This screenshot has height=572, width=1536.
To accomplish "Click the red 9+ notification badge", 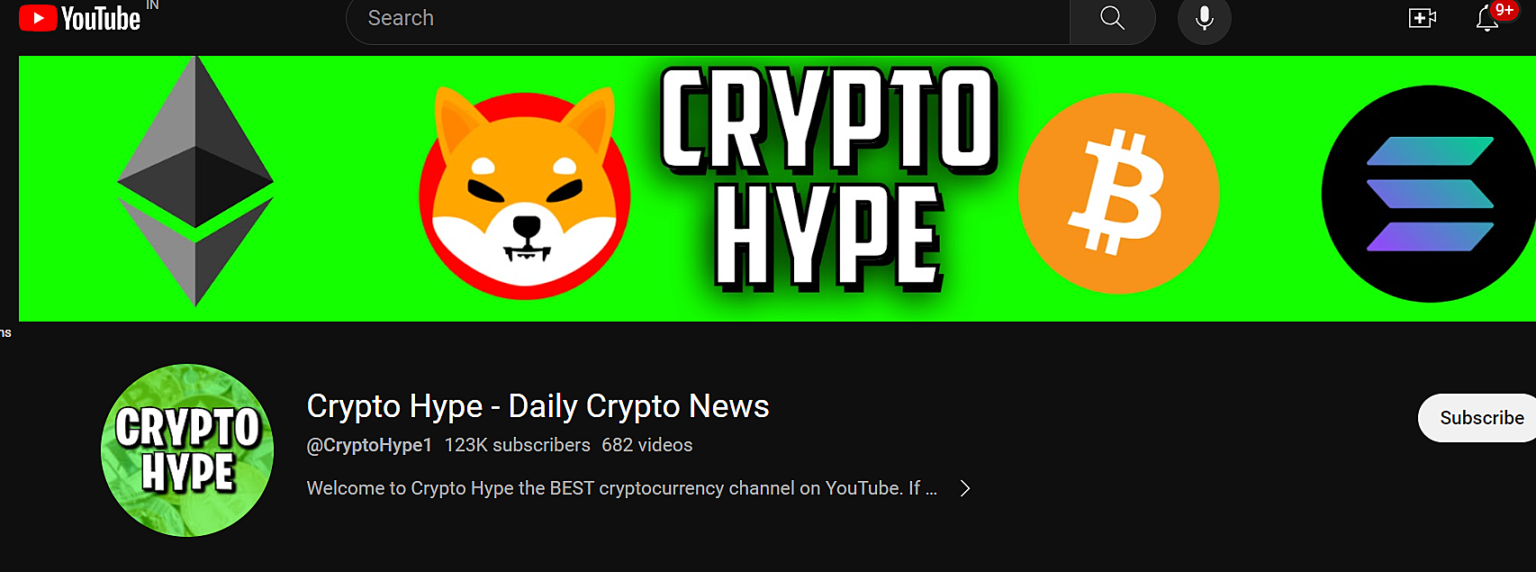I will 1503,10.
